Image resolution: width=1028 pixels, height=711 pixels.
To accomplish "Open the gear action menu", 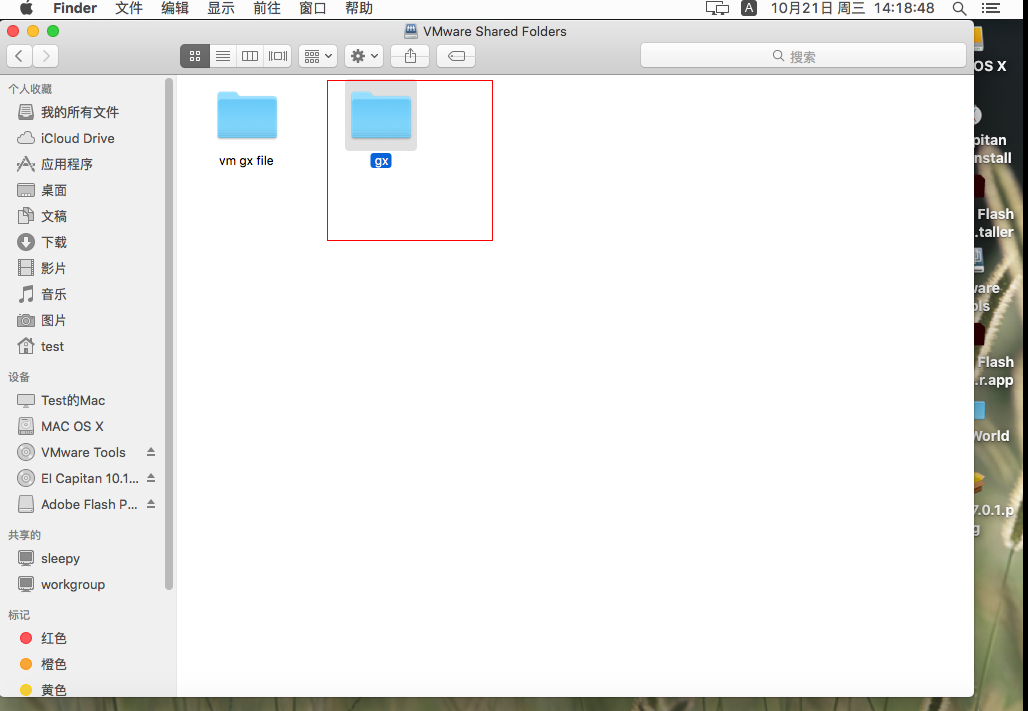I will (364, 56).
